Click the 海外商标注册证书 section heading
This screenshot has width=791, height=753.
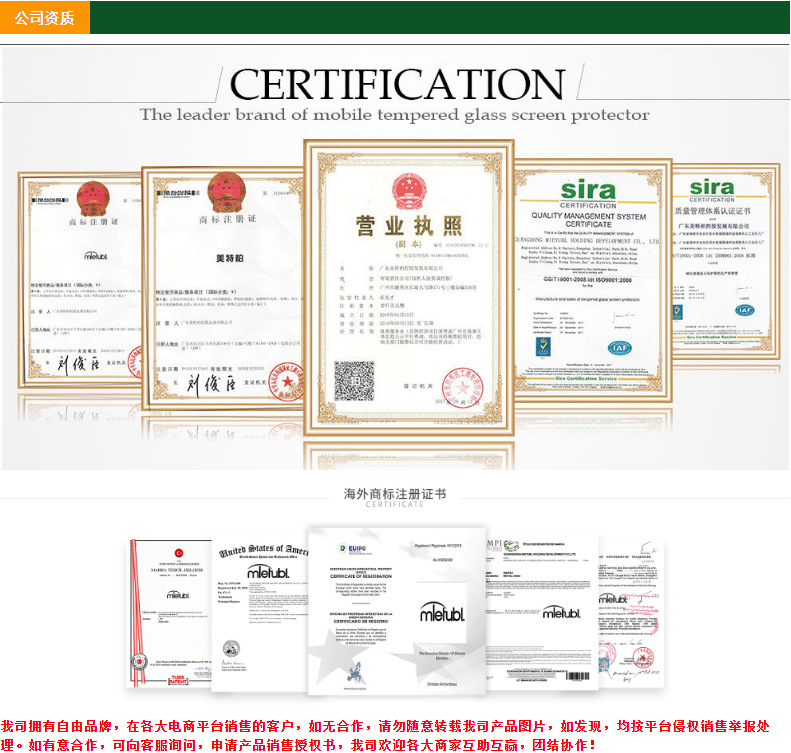[395, 494]
